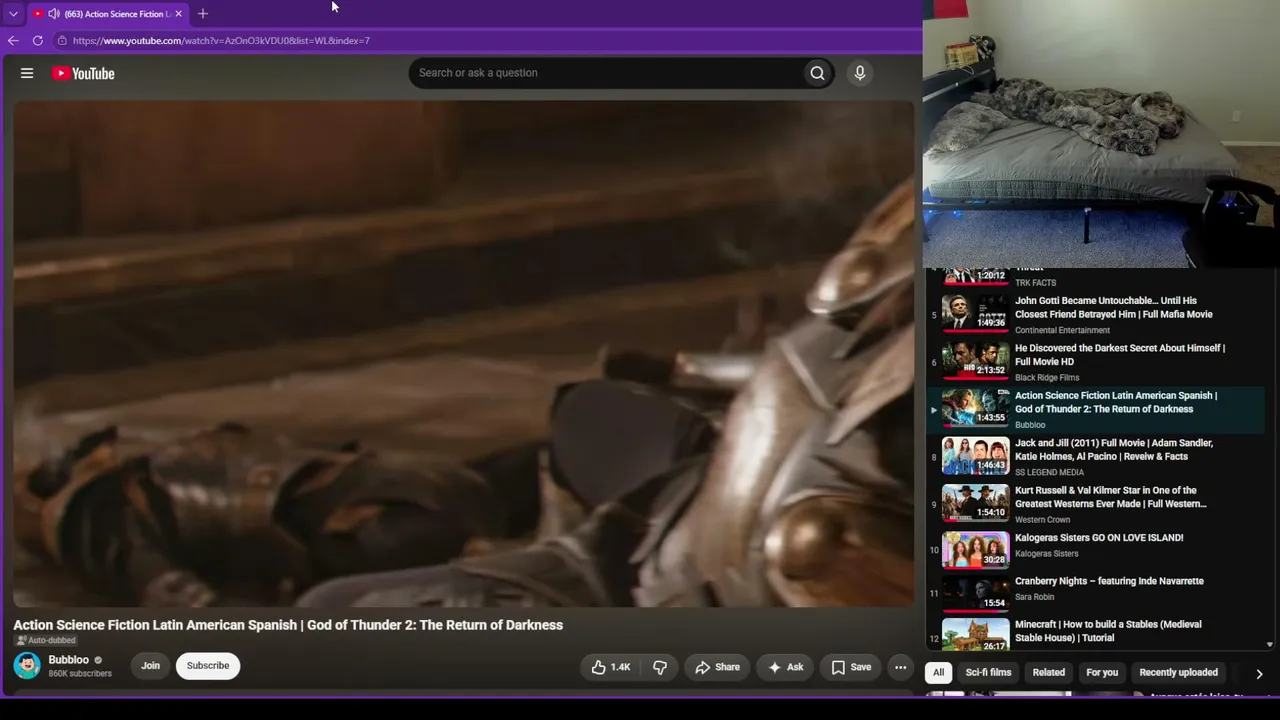Open the Ask AI button
The image size is (1280, 720).
786,667
